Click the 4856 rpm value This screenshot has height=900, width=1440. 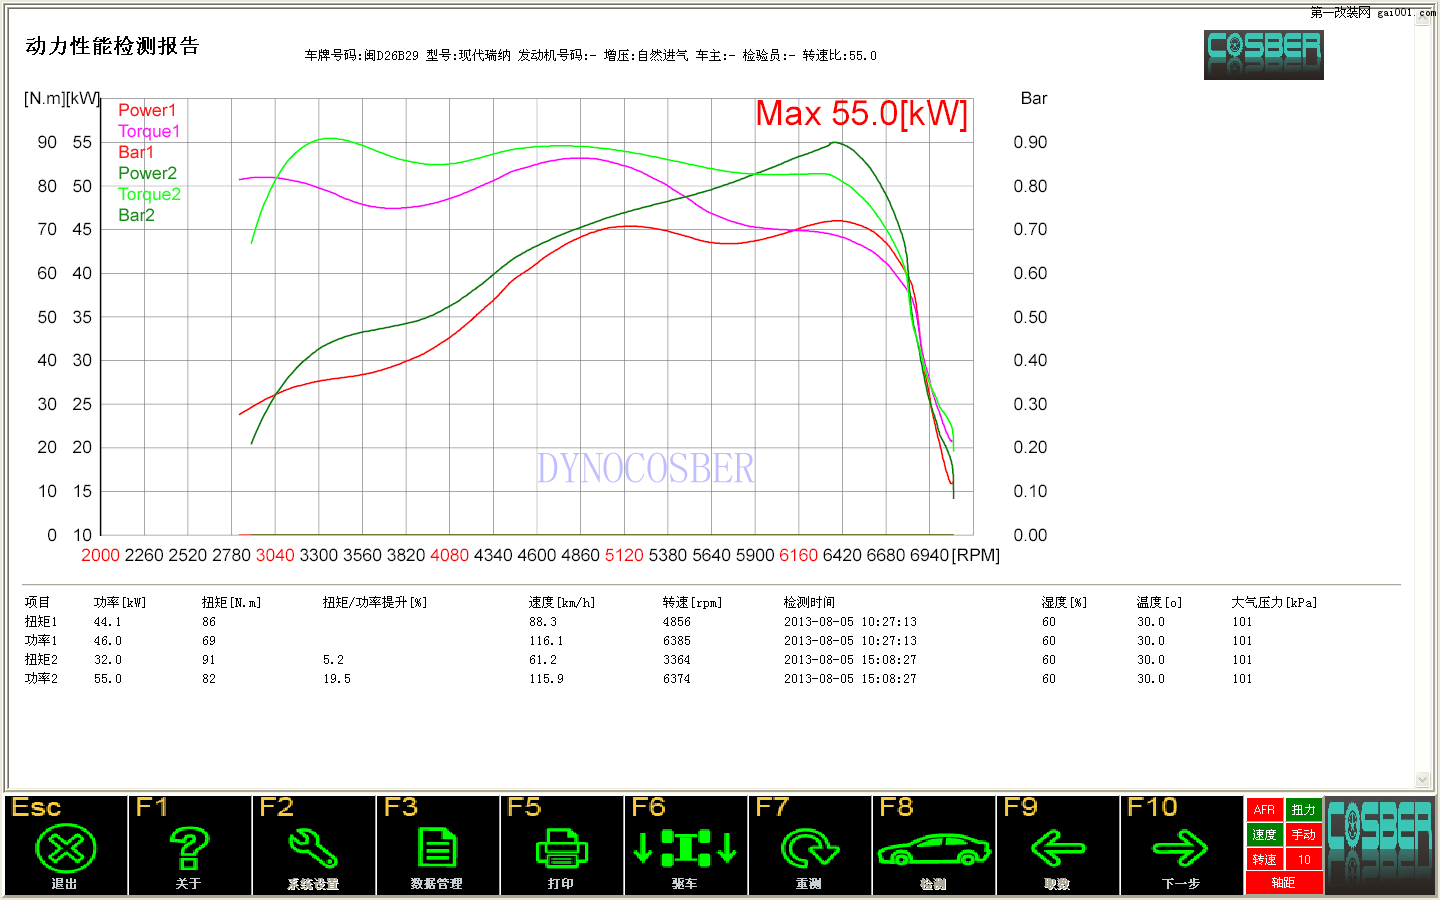point(677,622)
